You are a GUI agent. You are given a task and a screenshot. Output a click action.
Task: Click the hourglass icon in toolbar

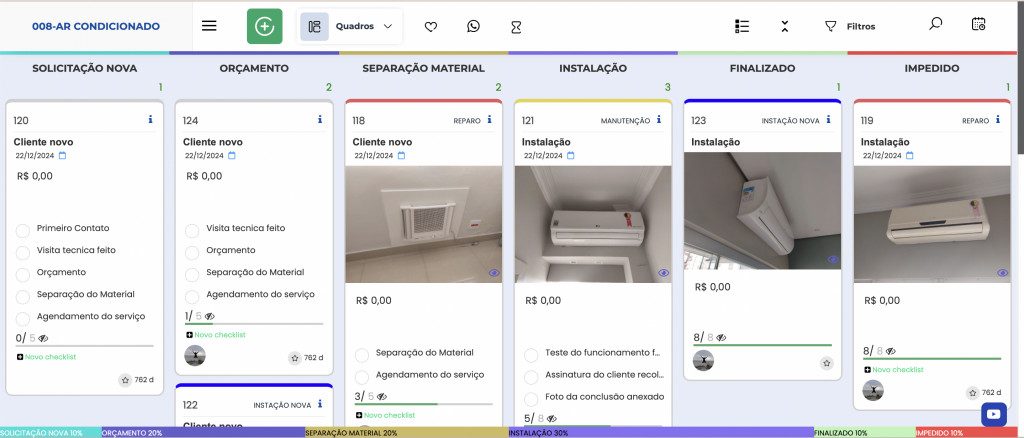point(515,27)
